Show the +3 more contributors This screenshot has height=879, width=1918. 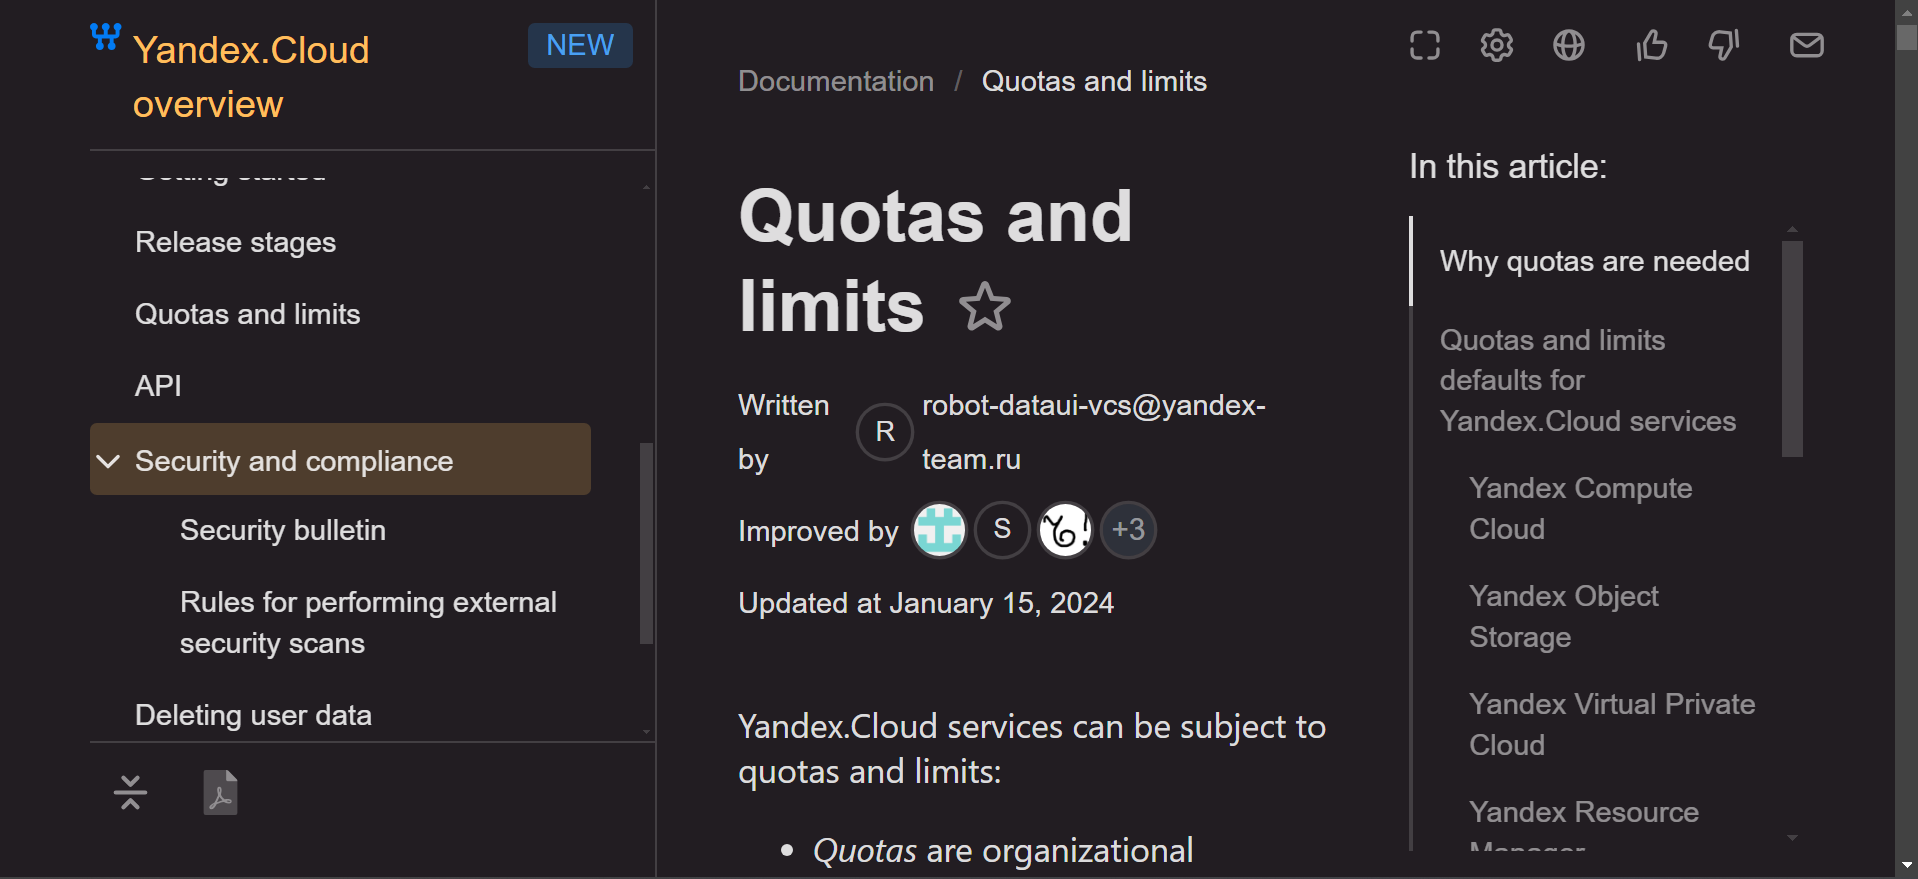[1128, 530]
